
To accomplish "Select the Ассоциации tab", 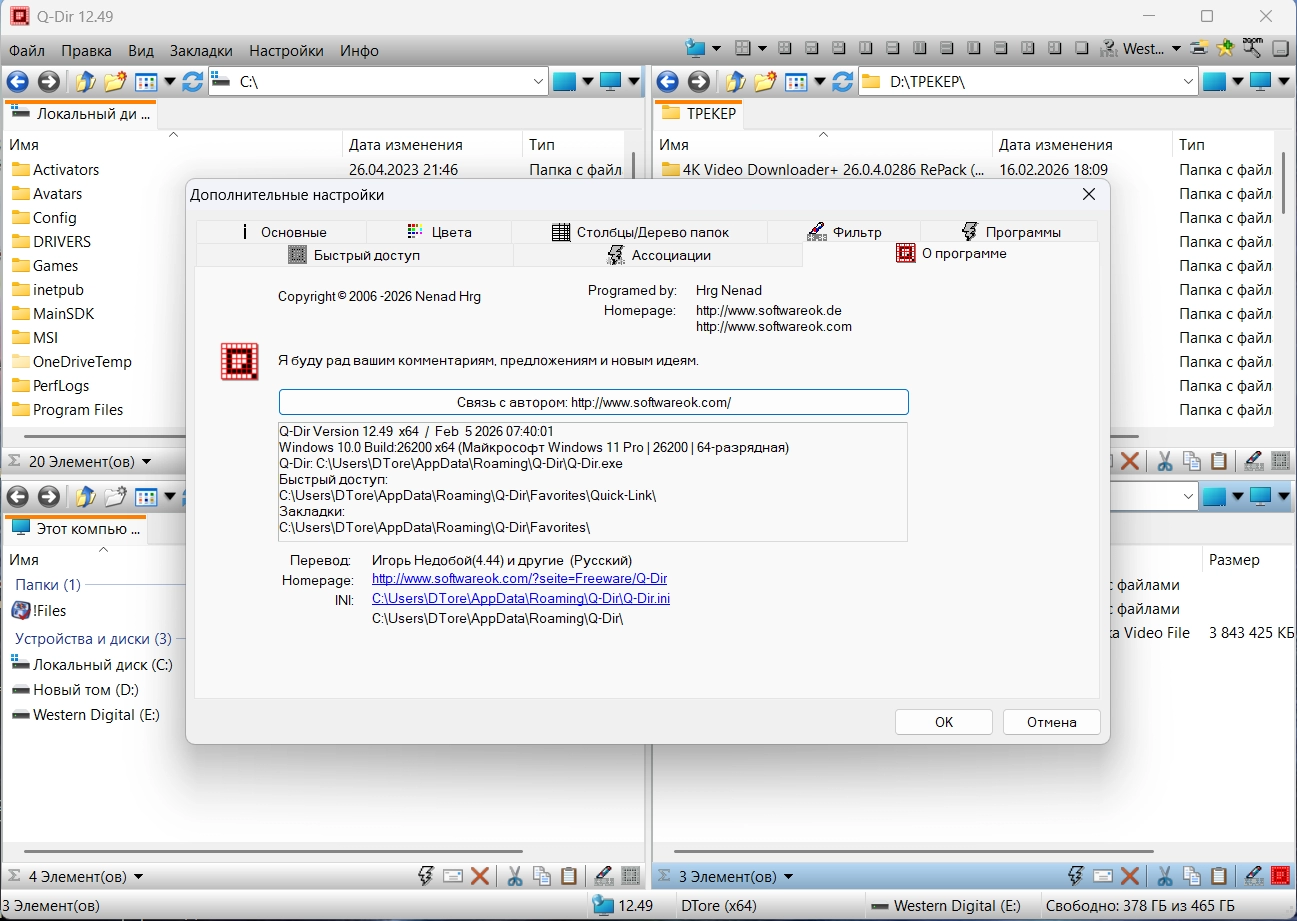I will click(658, 255).
